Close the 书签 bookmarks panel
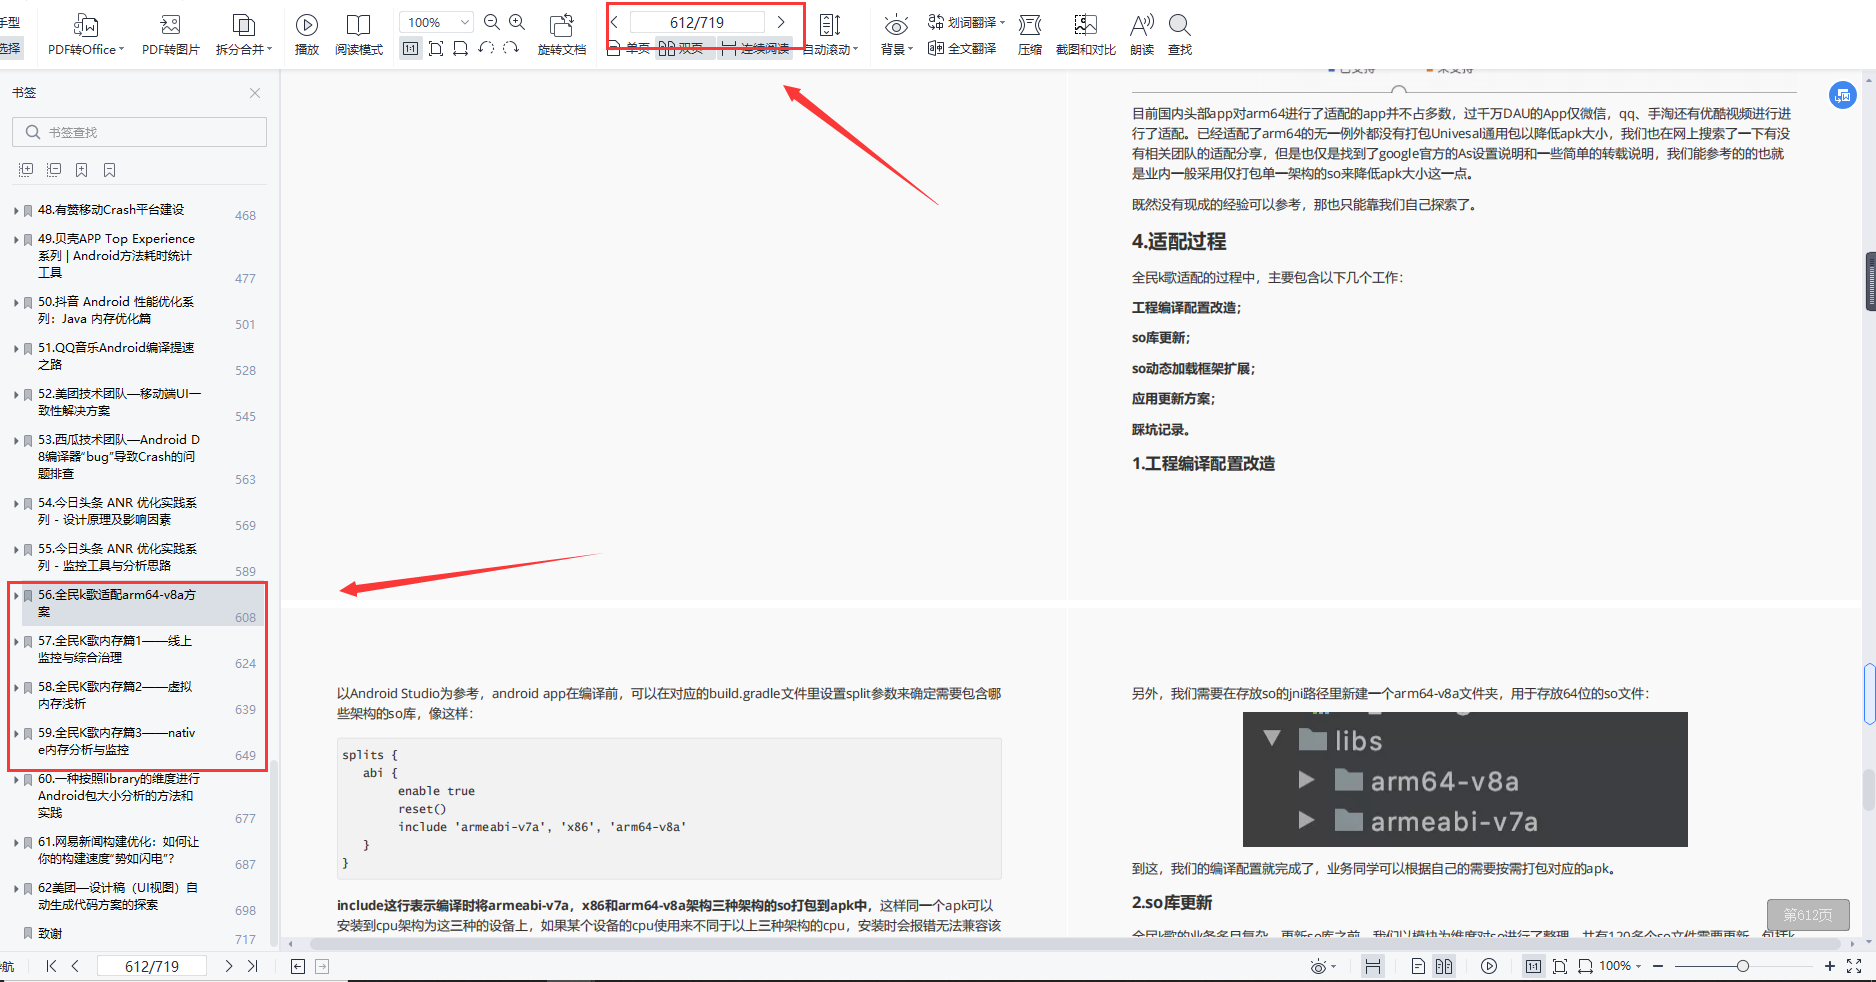The width and height of the screenshot is (1876, 982). (x=255, y=93)
